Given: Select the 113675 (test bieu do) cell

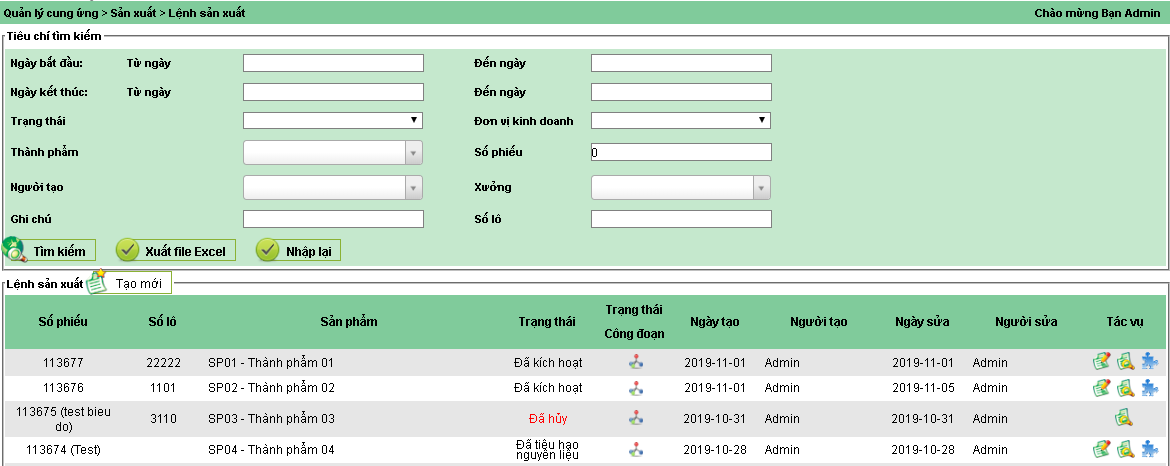Looking at the screenshot, I should [x=63, y=418].
